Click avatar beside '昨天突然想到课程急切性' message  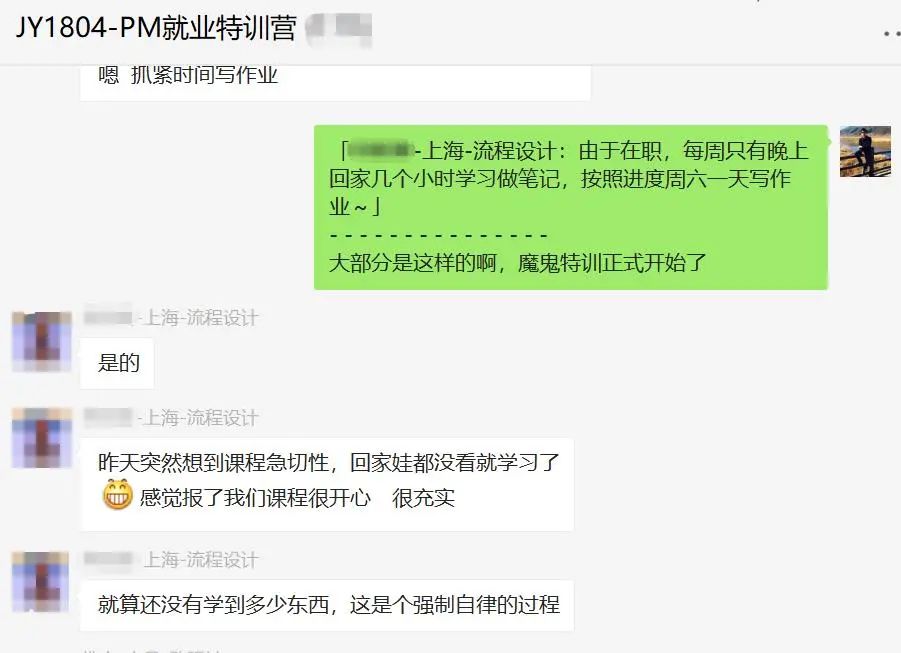click(x=41, y=438)
